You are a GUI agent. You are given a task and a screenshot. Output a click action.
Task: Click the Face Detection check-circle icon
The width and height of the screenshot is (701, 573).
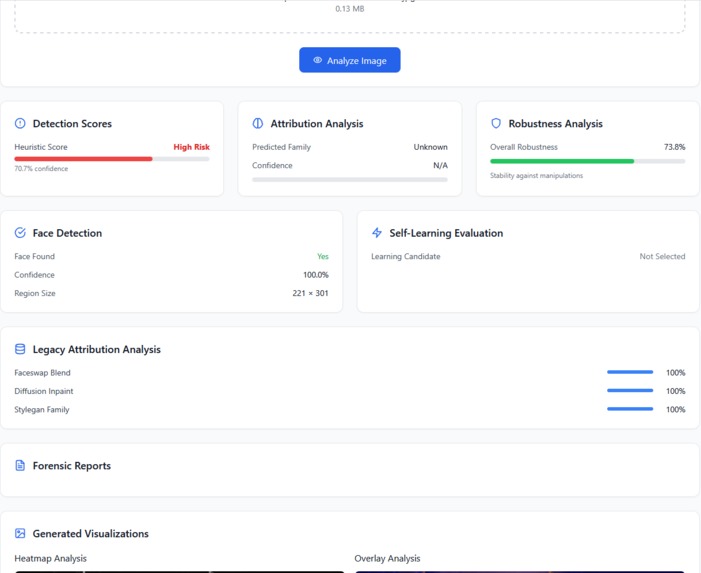coord(20,232)
